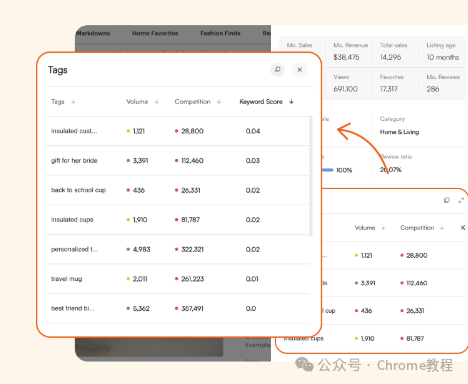The width and height of the screenshot is (468, 384).
Task: Click the 81,787 competition in background panel
Action: [415, 338]
